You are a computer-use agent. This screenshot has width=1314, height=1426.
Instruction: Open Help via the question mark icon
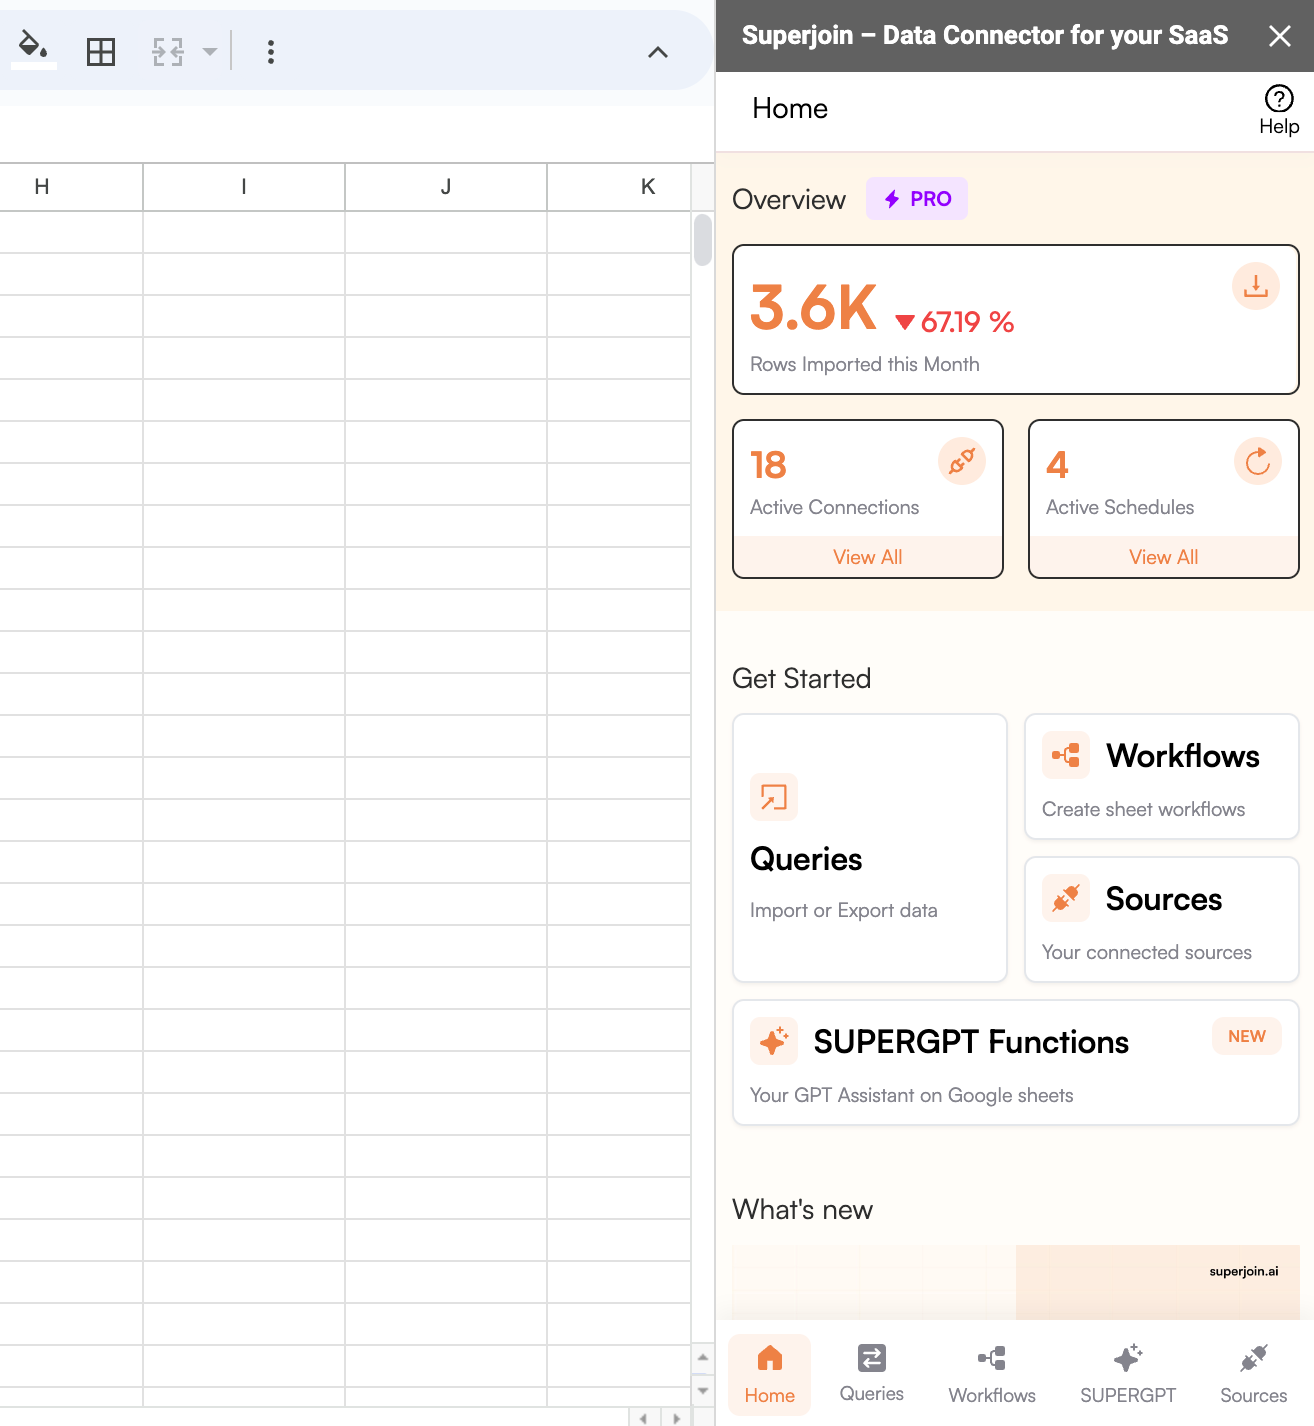point(1279,99)
